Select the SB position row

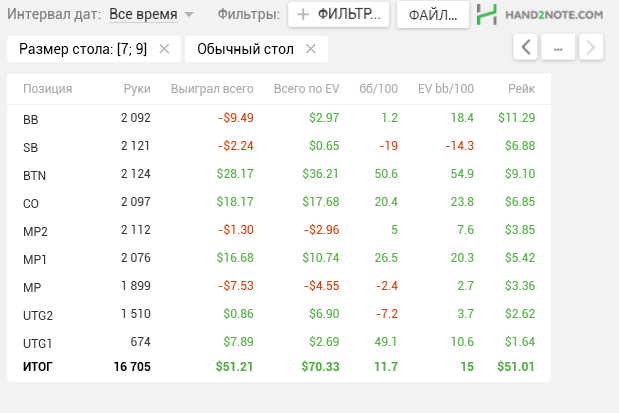(278, 146)
